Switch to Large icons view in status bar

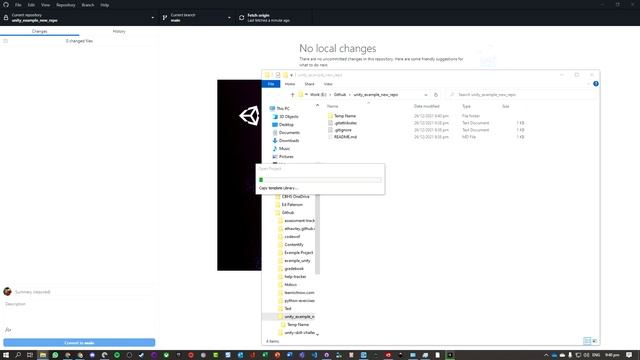pos(594,341)
